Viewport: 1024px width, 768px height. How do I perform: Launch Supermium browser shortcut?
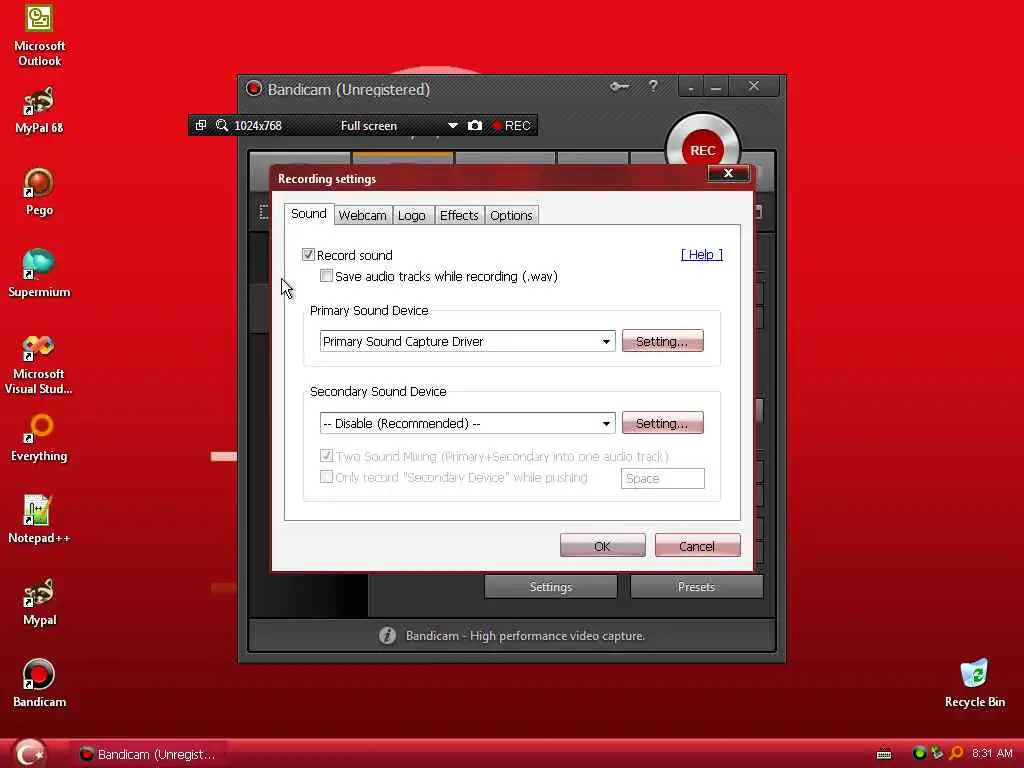39,274
